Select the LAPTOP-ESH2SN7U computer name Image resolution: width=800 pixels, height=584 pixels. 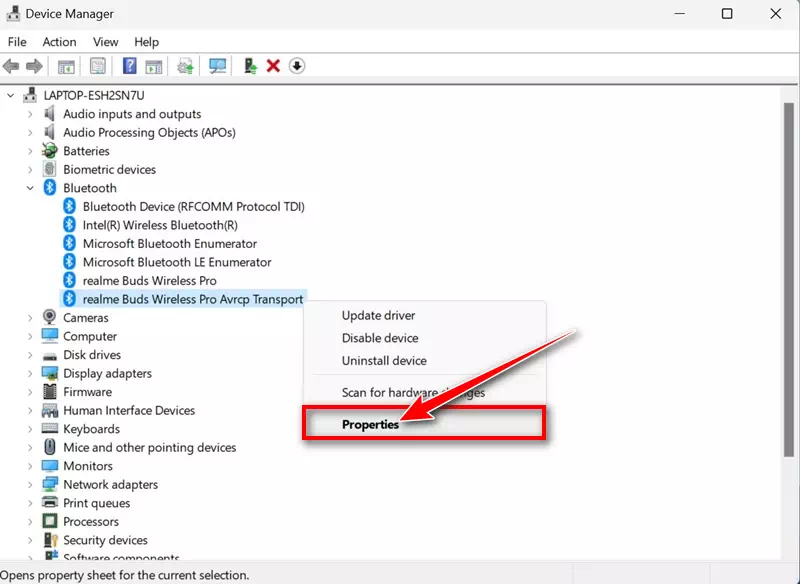click(94, 95)
